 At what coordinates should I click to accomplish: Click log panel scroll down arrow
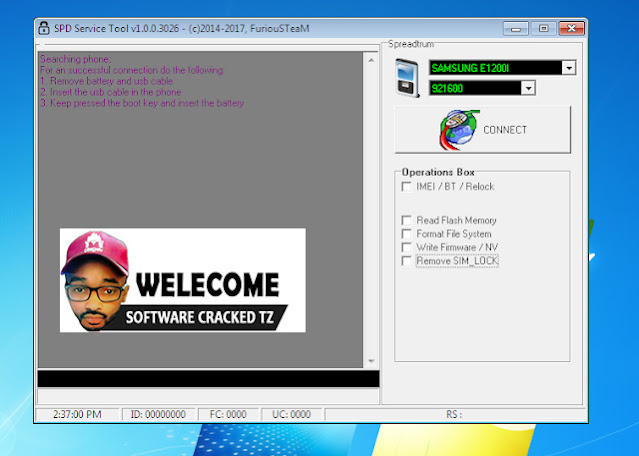click(x=371, y=361)
